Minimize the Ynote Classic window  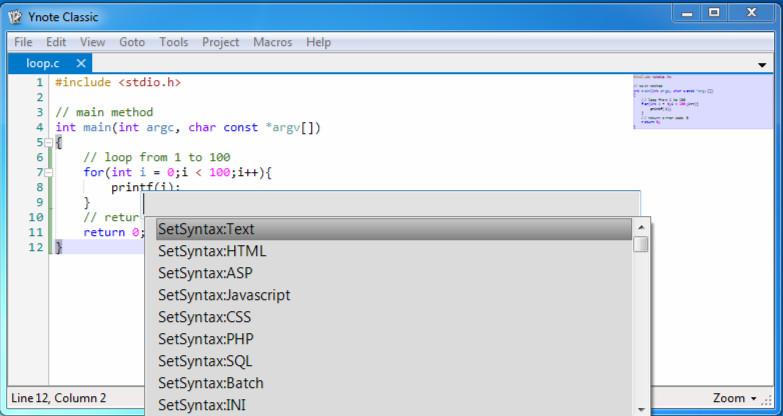687,13
